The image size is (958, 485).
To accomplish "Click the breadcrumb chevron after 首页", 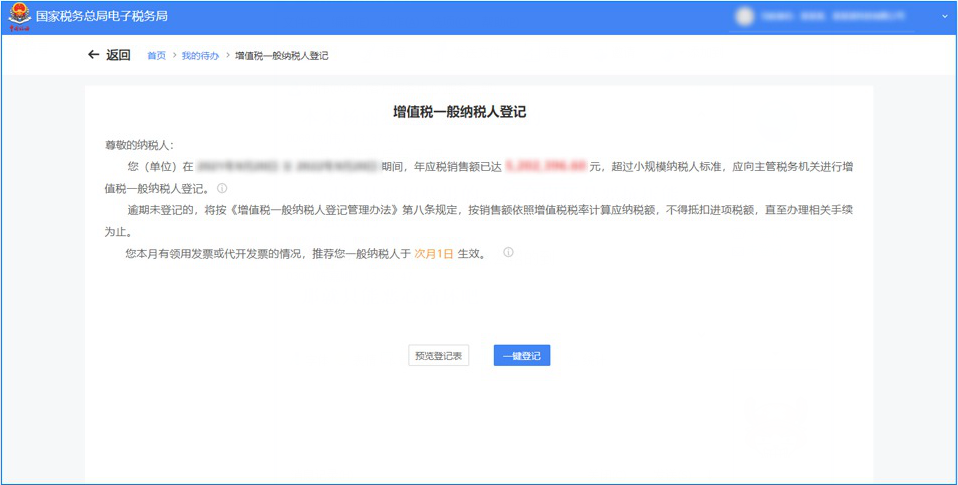I will [174, 56].
